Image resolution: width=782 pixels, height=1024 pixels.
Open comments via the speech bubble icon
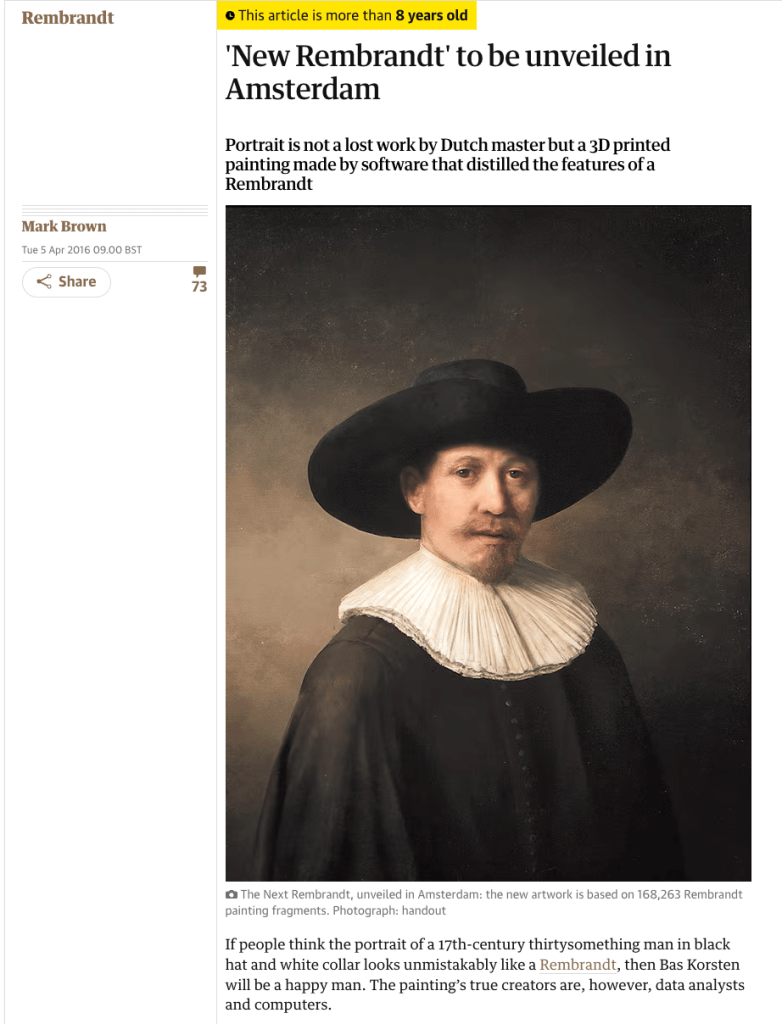tap(199, 271)
